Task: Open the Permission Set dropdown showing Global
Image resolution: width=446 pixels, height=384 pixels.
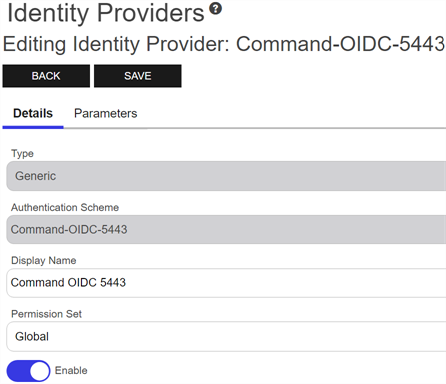Action: click(226, 336)
